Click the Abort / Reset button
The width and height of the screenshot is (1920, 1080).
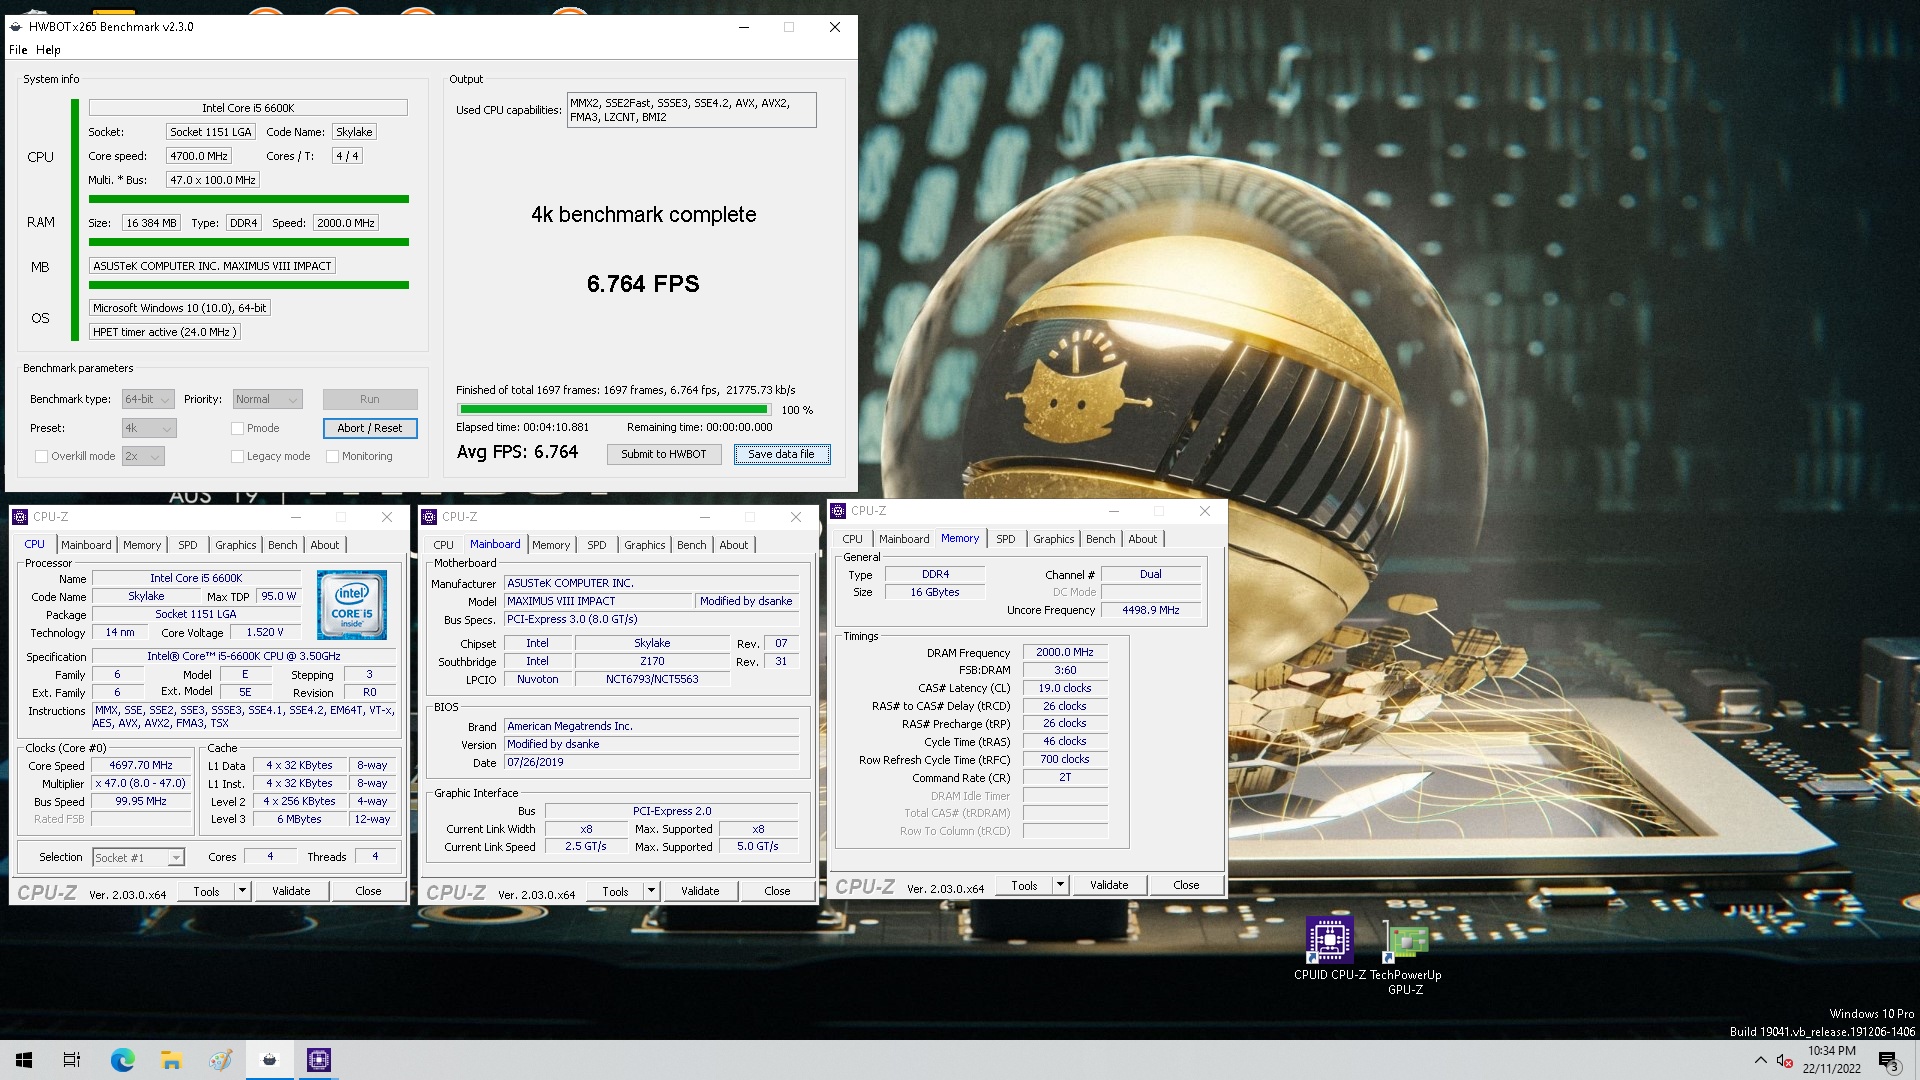(370, 428)
